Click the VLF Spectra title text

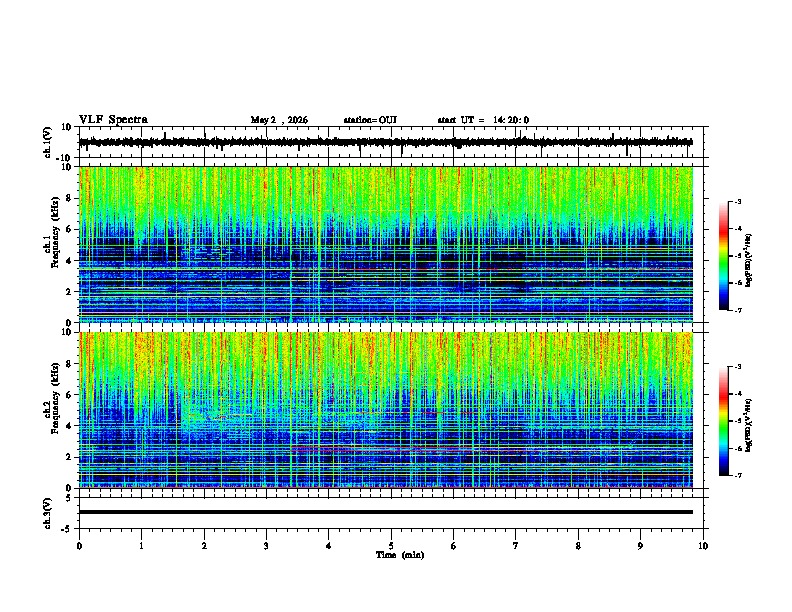(x=113, y=120)
